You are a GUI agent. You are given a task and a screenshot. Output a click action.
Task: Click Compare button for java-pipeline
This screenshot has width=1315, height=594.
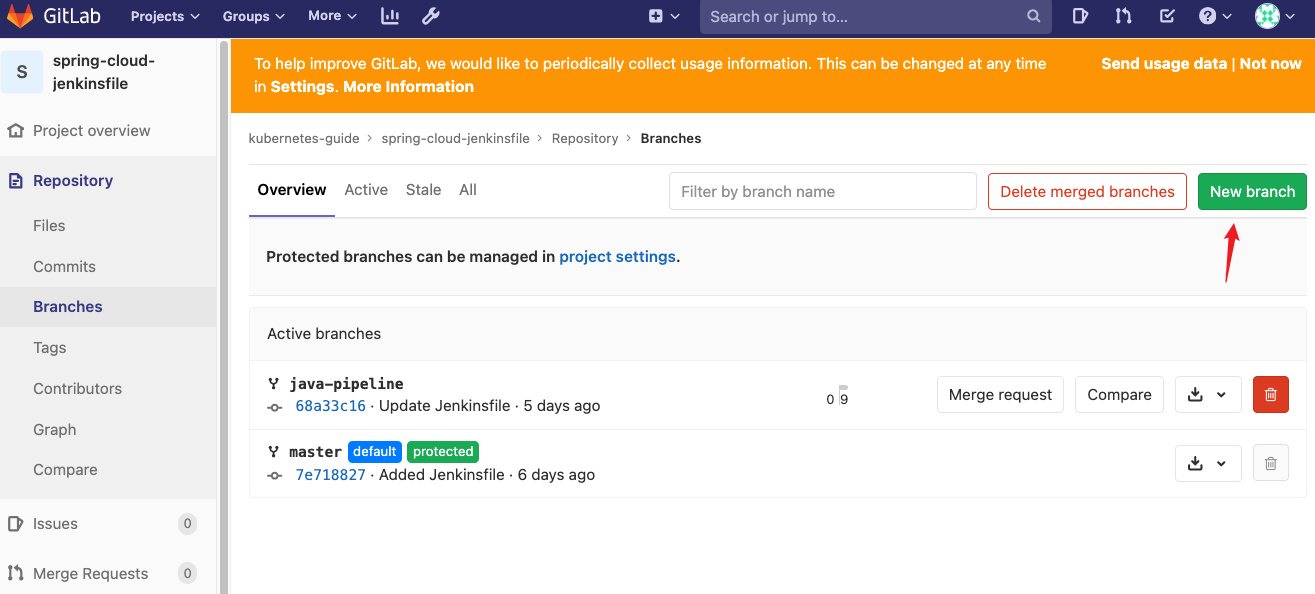(1119, 395)
